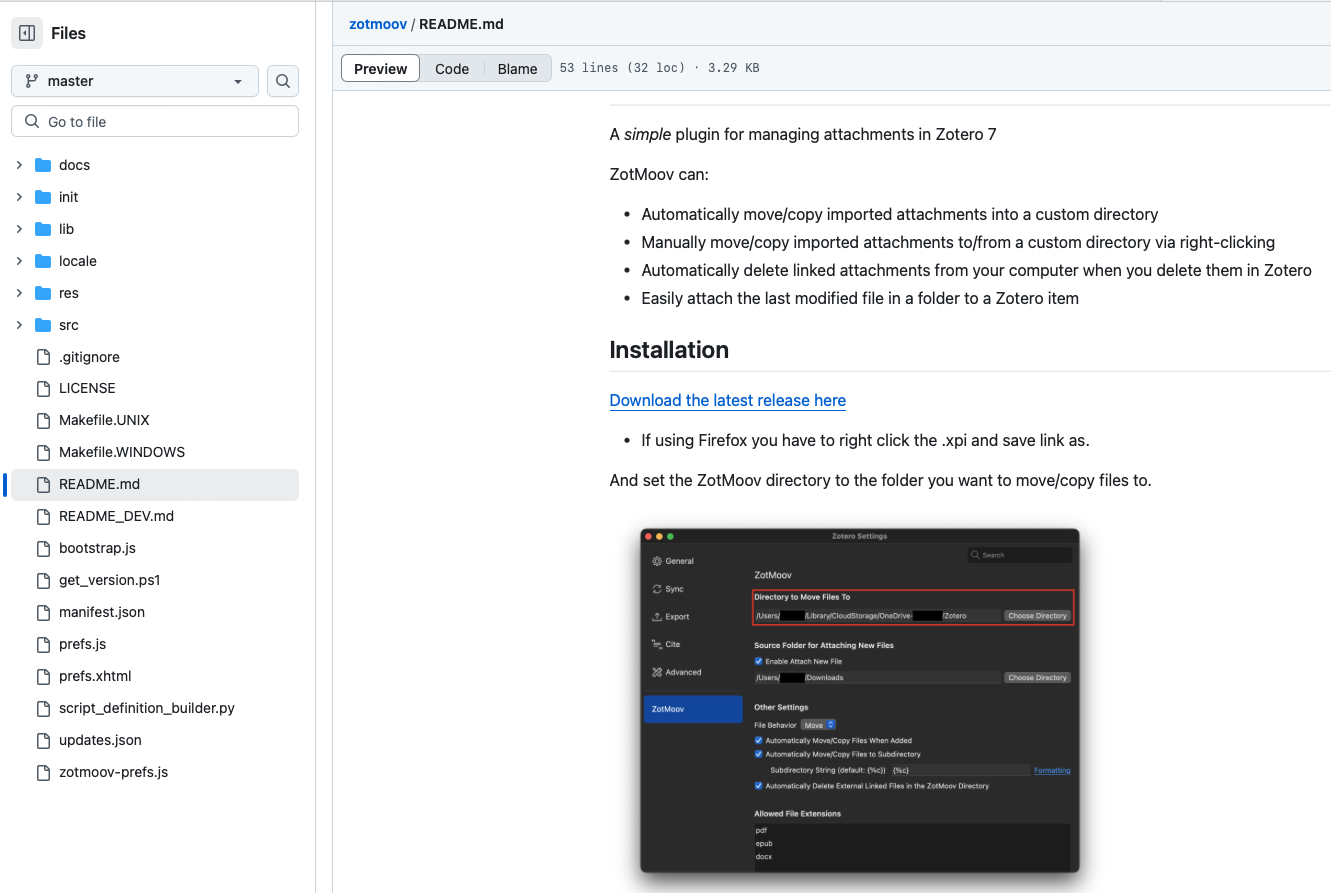Open the master branch dropdown
Image resolution: width=1331 pixels, height=893 pixels.
tap(134, 81)
